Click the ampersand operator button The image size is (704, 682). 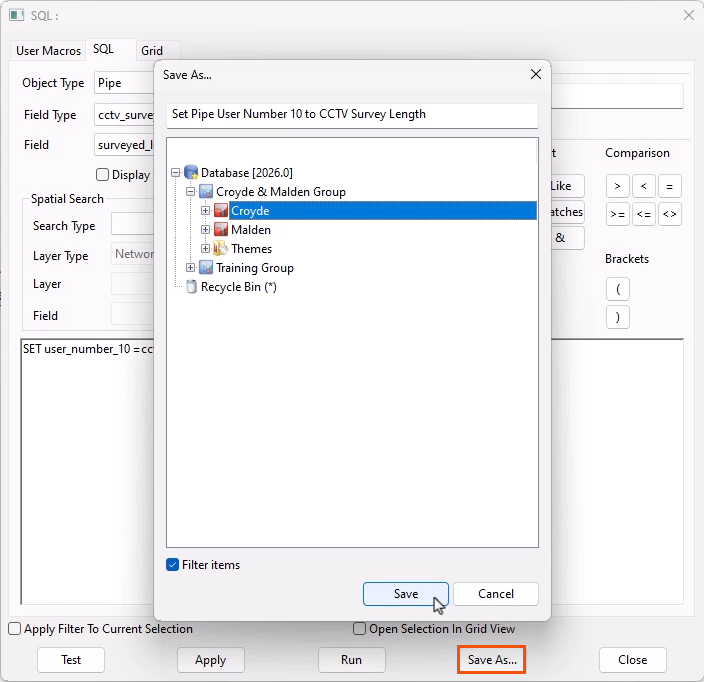pyautogui.click(x=567, y=238)
